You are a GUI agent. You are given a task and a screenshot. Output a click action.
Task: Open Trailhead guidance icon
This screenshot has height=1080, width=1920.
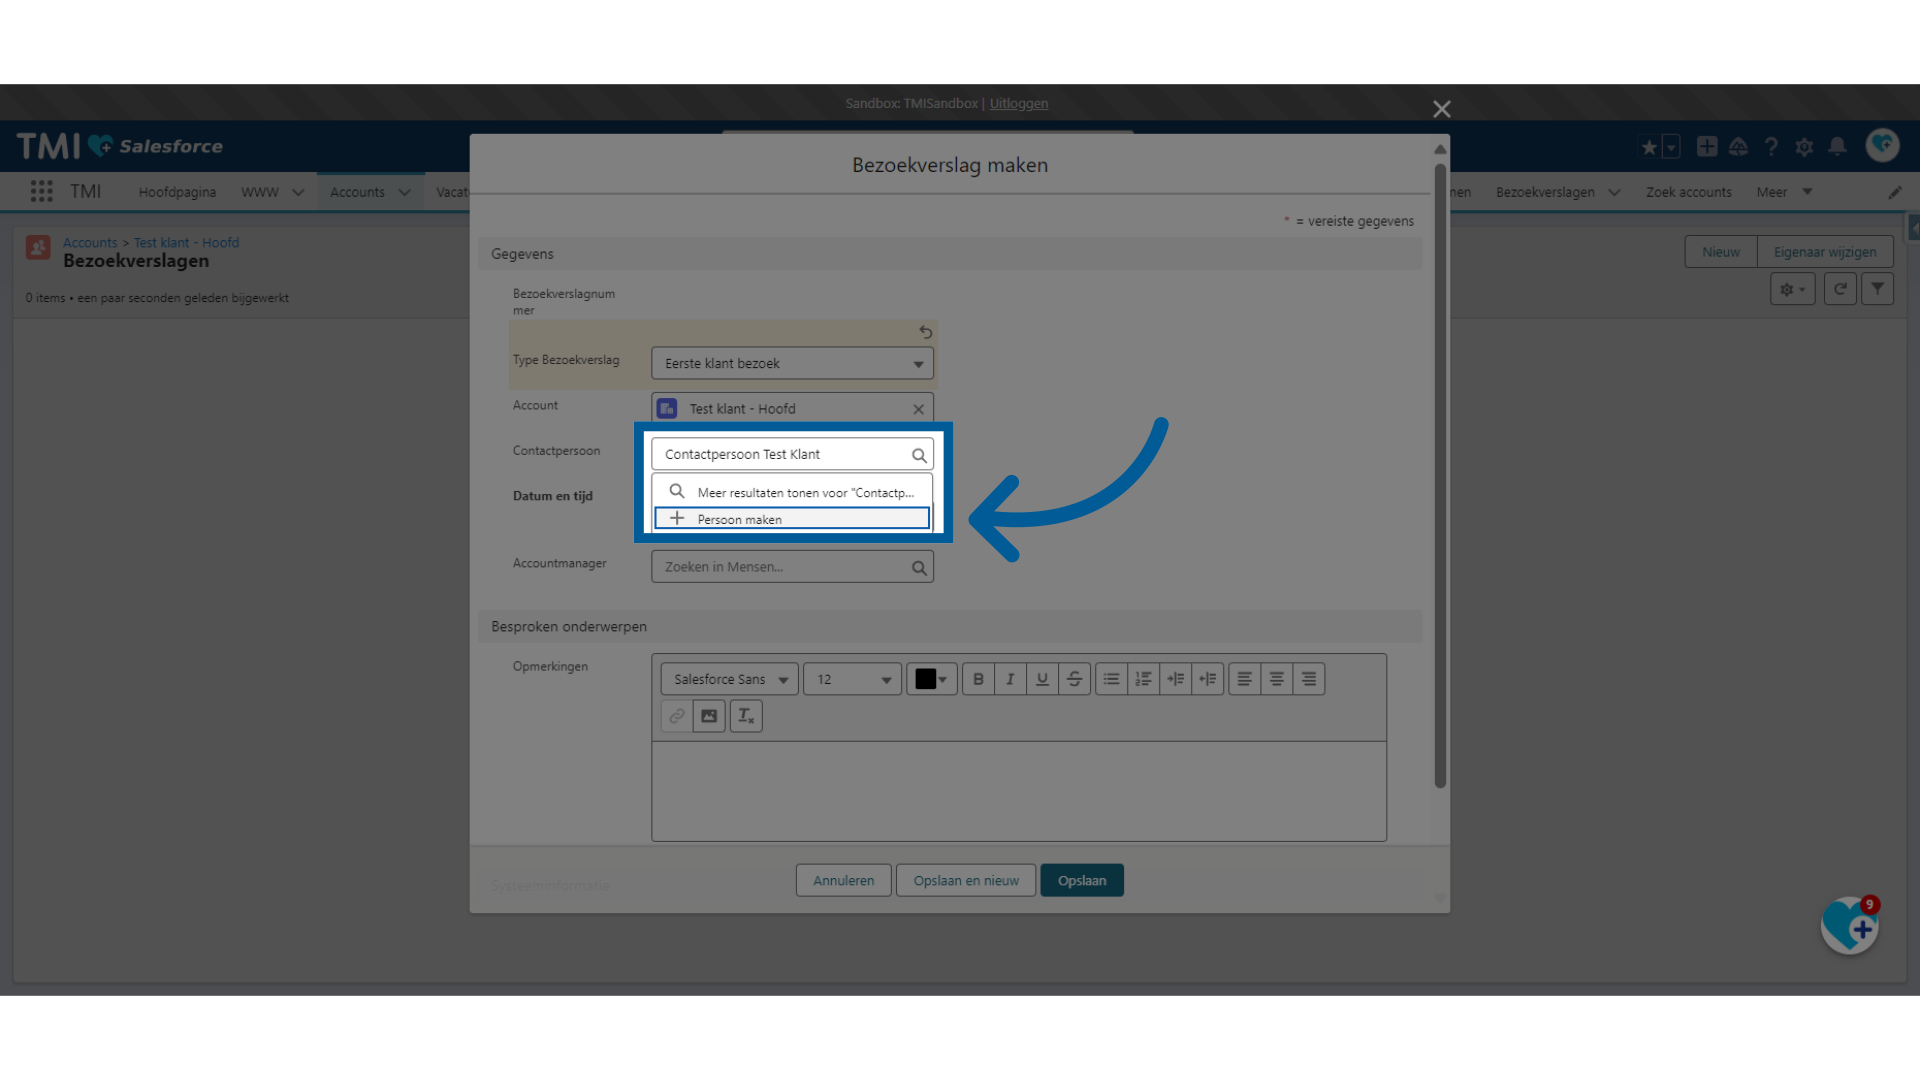(1738, 147)
